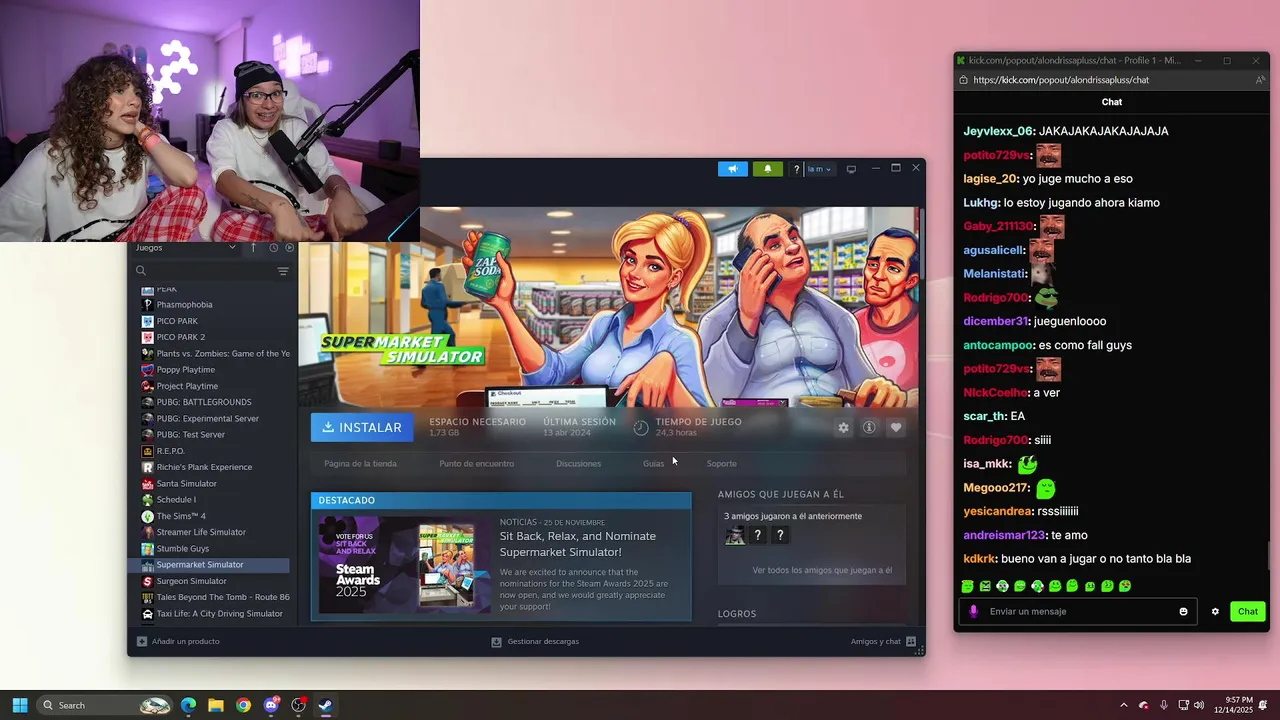Screen dimensions: 1280x720
Task: Open game info circle icon
Action: tap(869, 427)
